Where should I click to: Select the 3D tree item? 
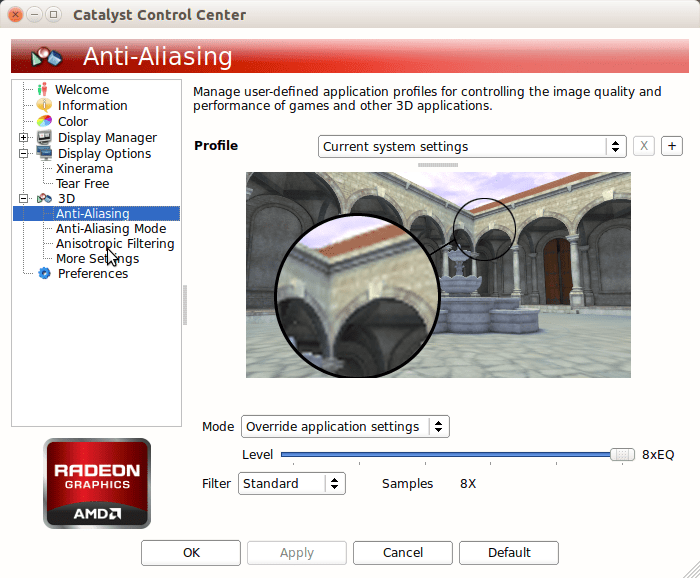click(x=67, y=199)
